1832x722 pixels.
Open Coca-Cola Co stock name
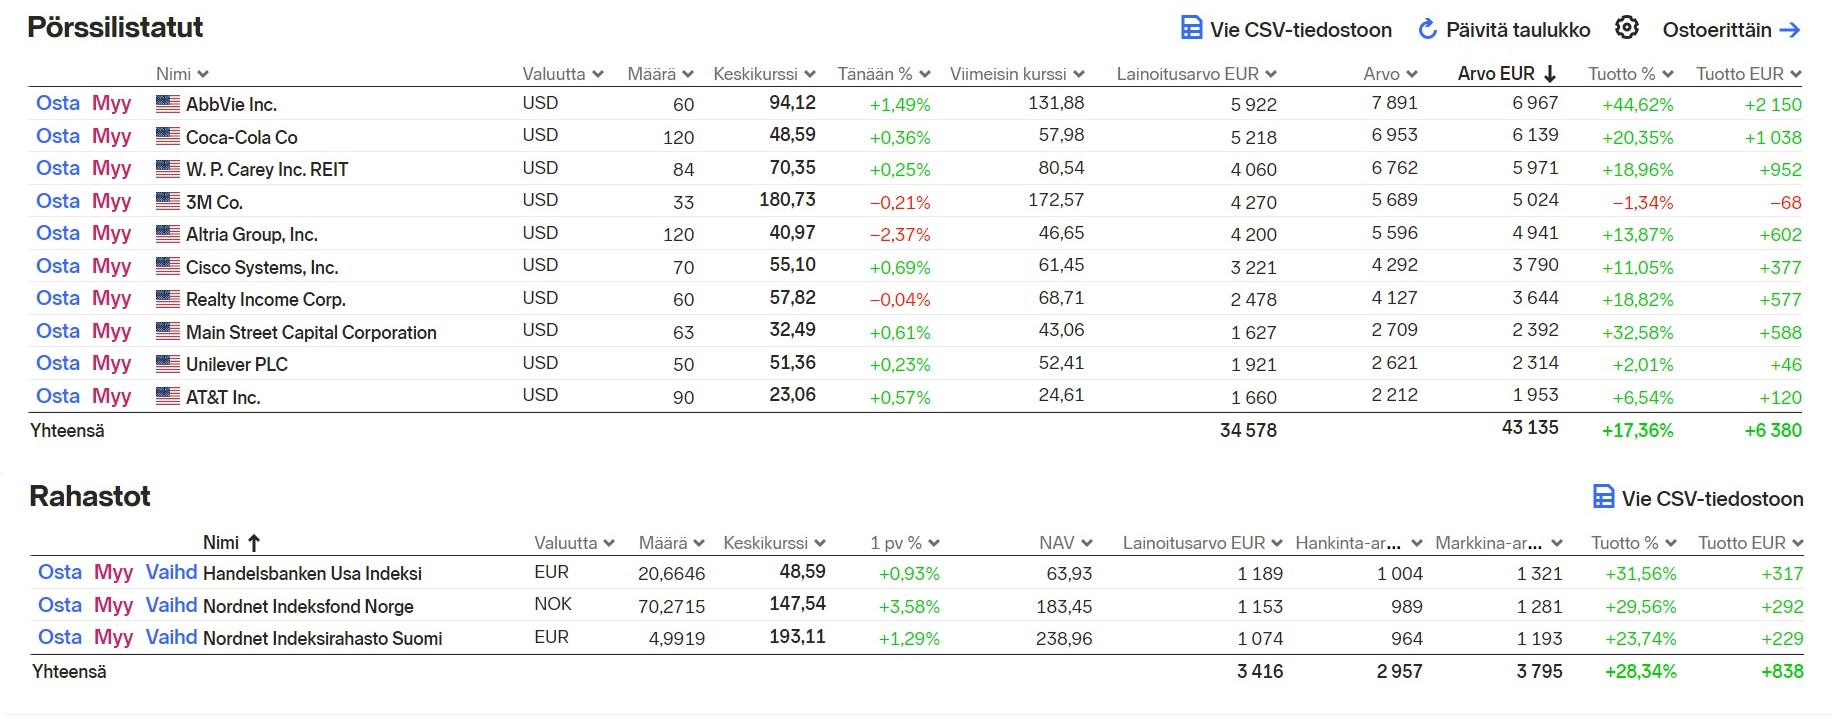coord(242,137)
